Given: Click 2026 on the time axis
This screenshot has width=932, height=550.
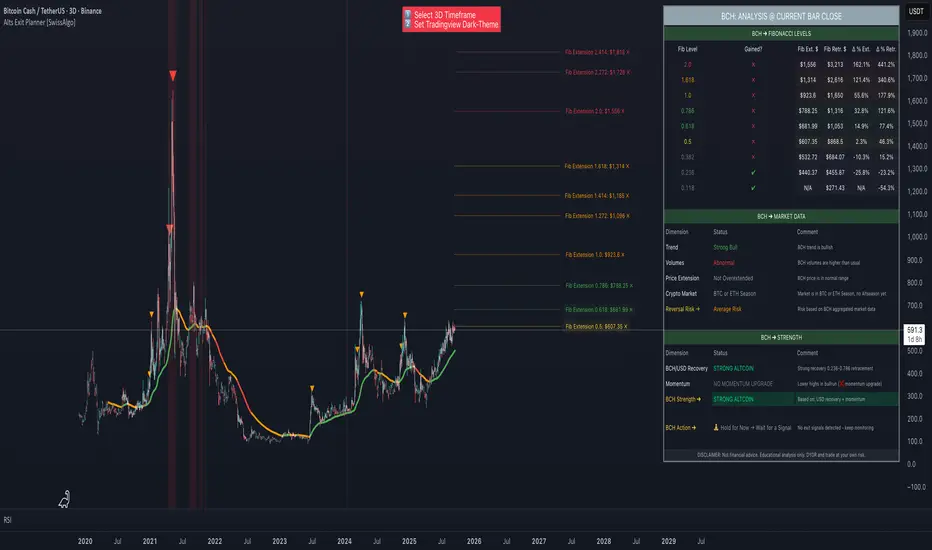Looking at the screenshot, I should (474, 541).
